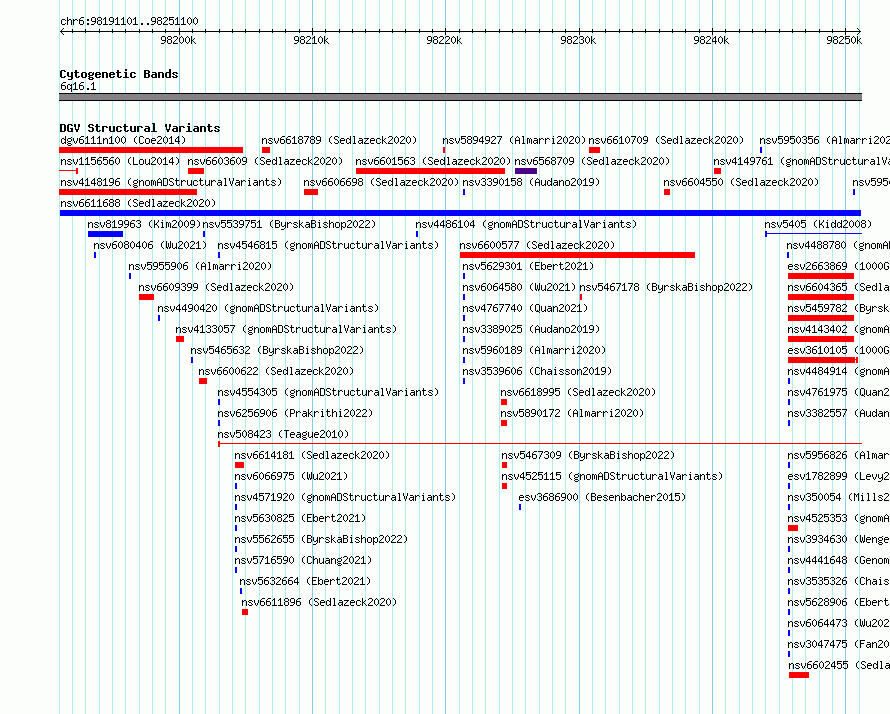Open nsv4133057 (gnomADStructuralVariants) entry
This screenshot has width=890, height=714.
click(x=286, y=329)
